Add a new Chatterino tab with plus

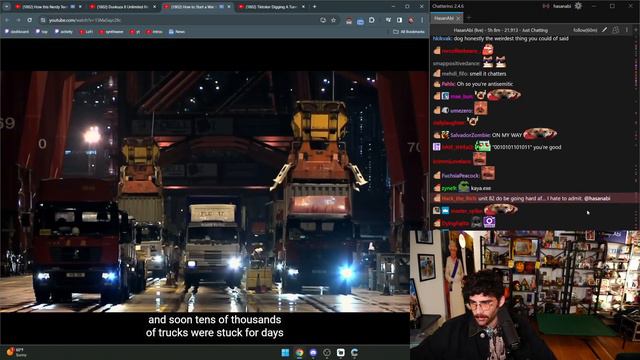469,18
